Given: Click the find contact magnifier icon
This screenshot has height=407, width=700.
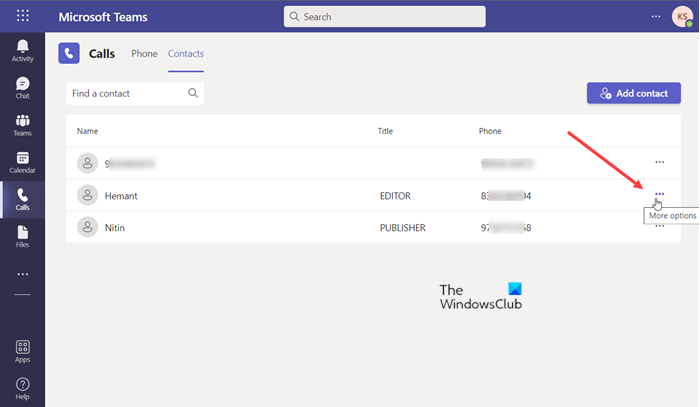Looking at the screenshot, I should pos(193,93).
